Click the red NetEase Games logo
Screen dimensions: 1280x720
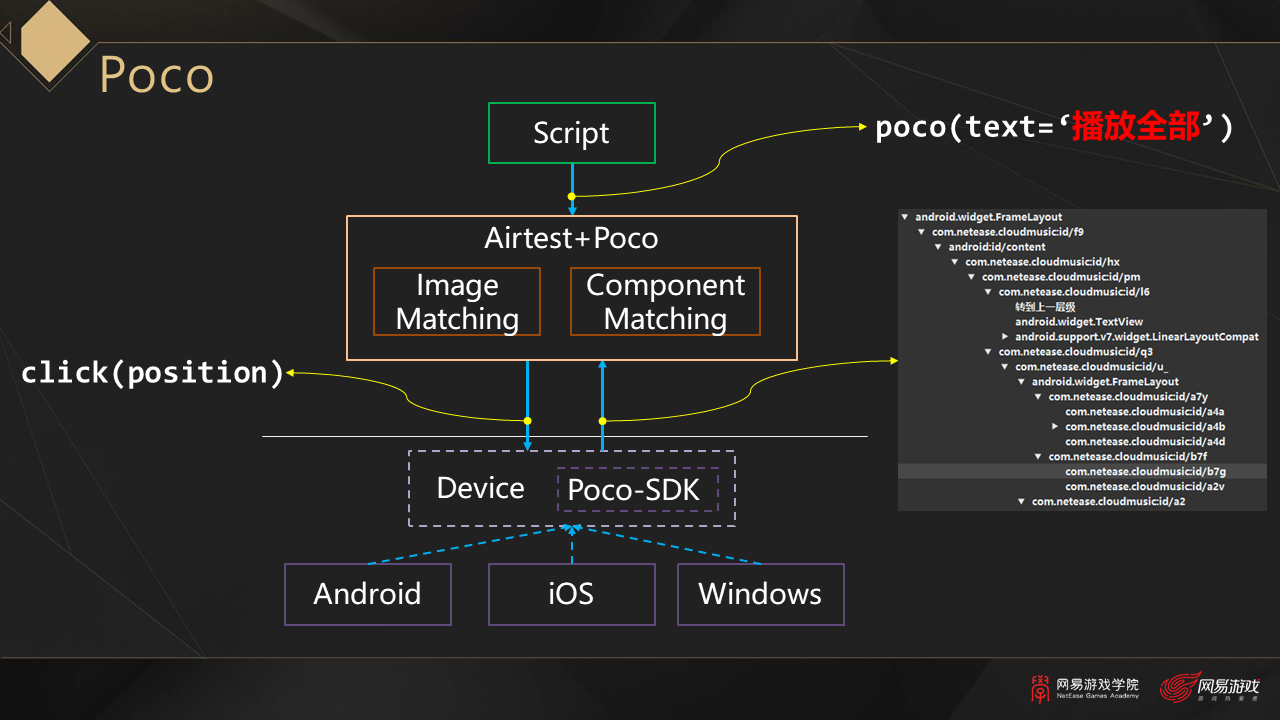(1210, 688)
